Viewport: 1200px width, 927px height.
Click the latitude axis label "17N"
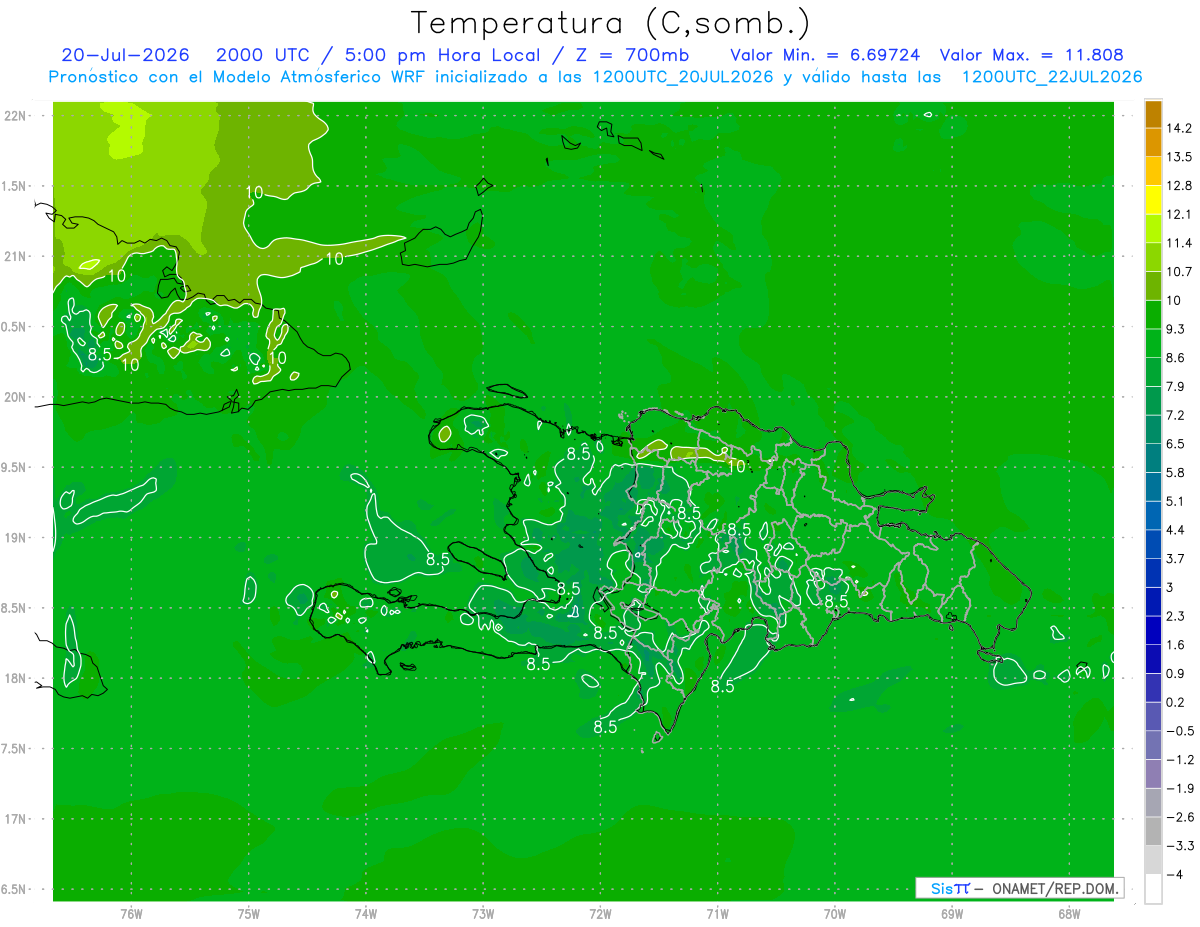pyautogui.click(x=14, y=819)
